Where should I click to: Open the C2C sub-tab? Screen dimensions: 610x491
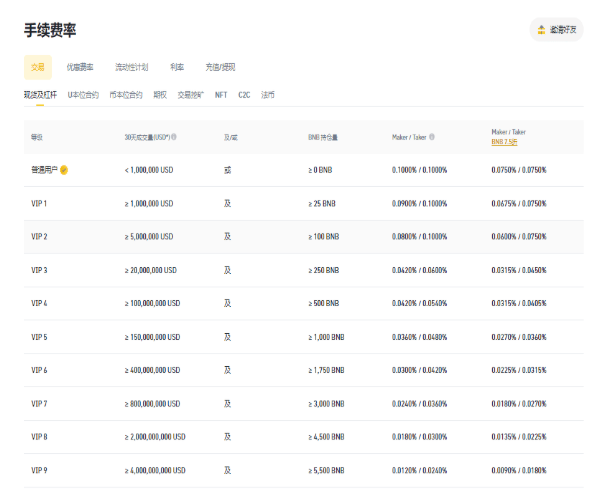tap(244, 95)
